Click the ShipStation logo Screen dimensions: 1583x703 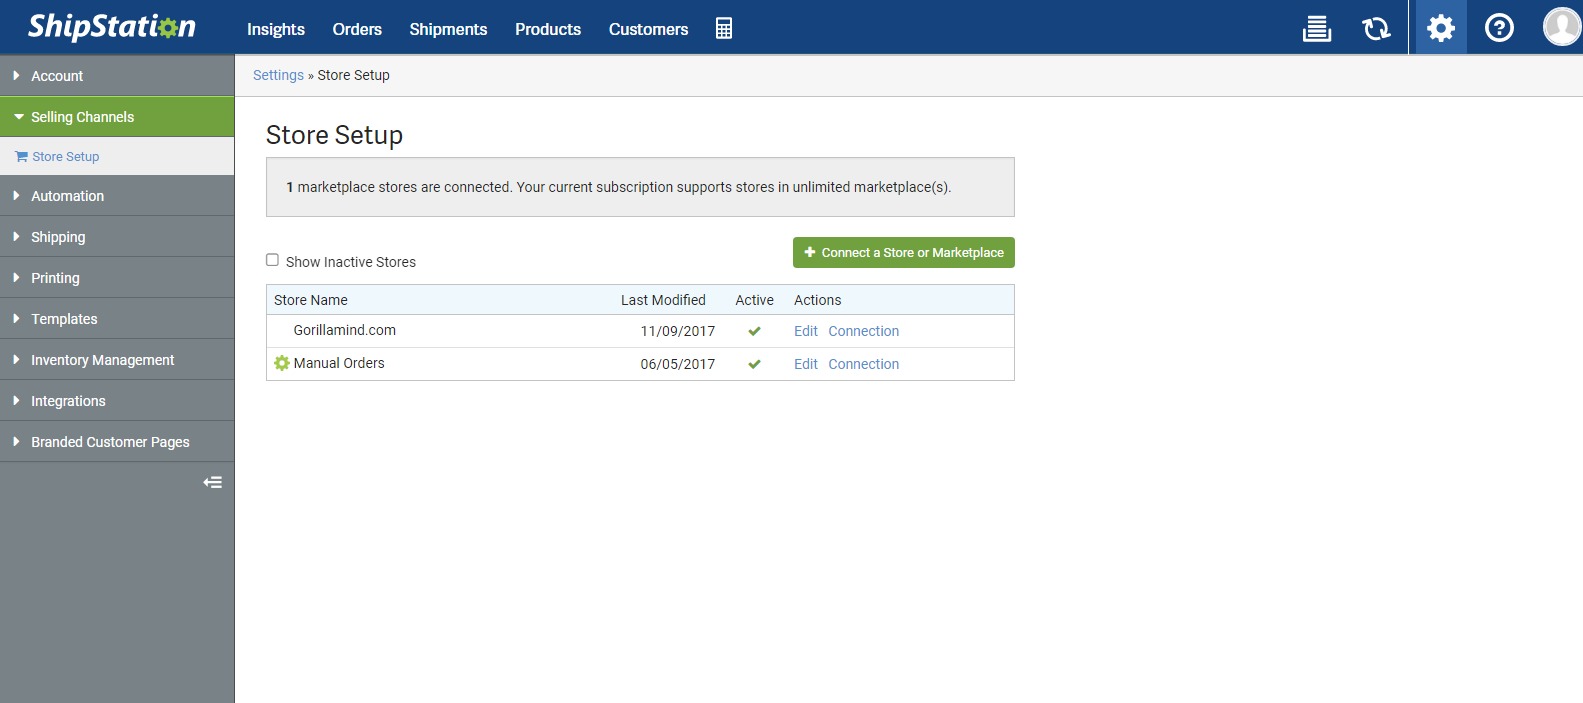[x=112, y=27]
